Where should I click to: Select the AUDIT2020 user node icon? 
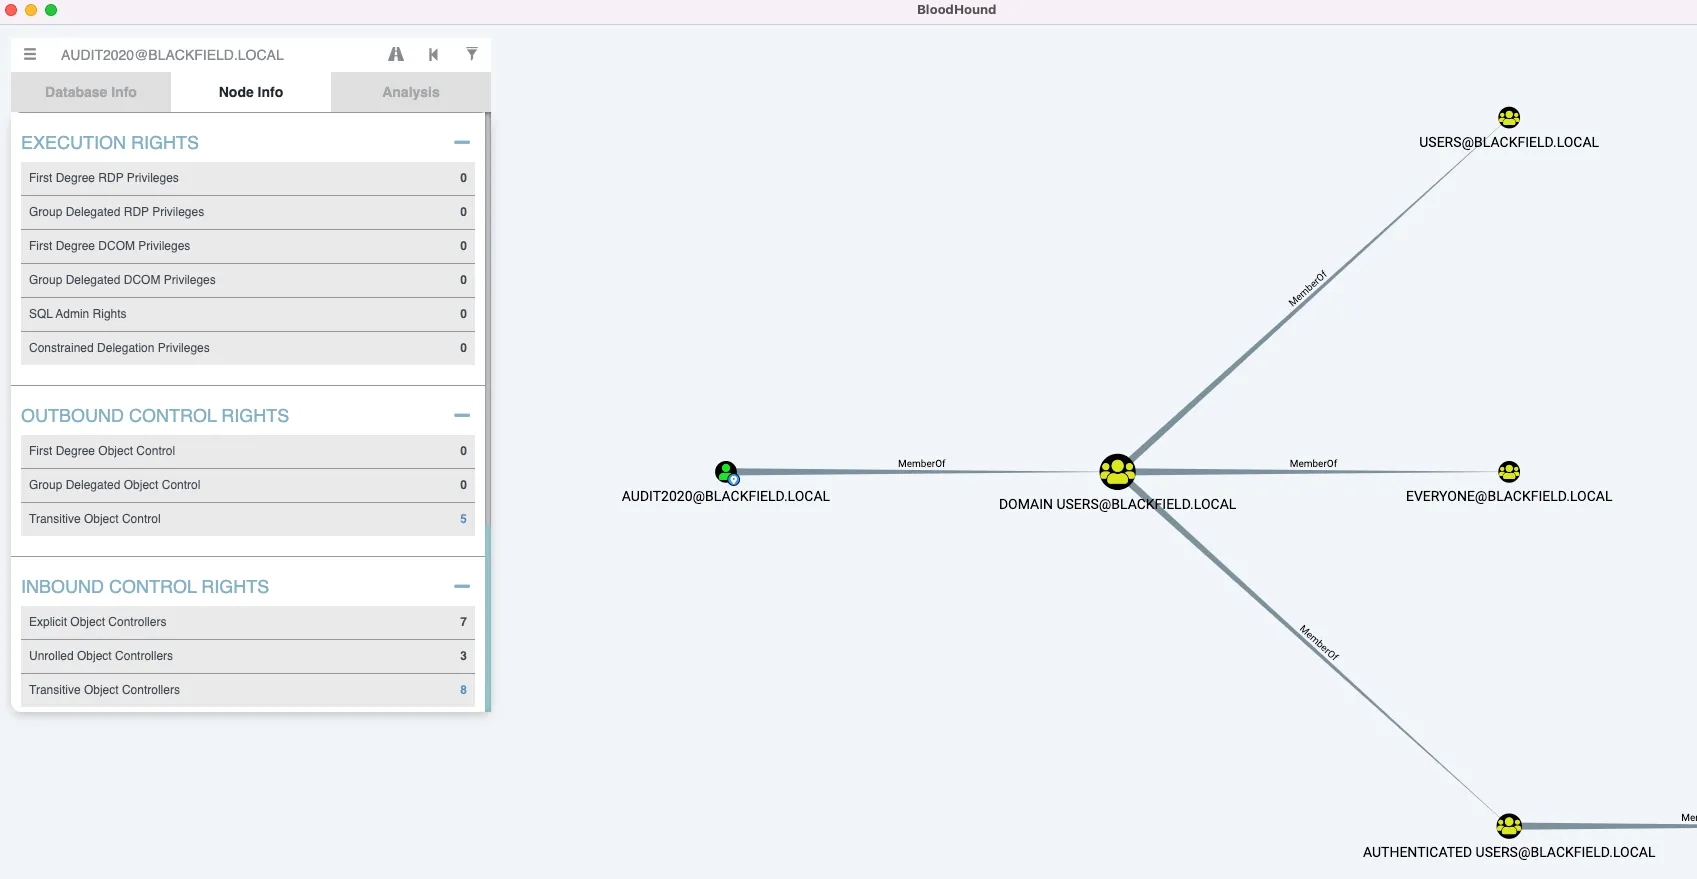tap(726, 472)
